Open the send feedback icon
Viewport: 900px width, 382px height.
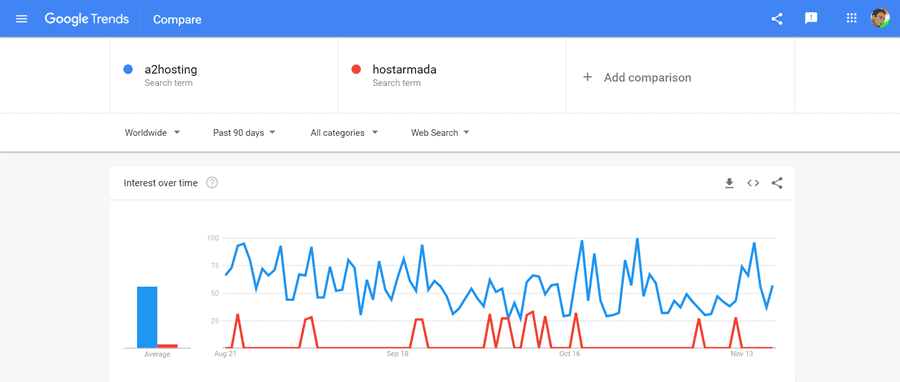point(811,19)
